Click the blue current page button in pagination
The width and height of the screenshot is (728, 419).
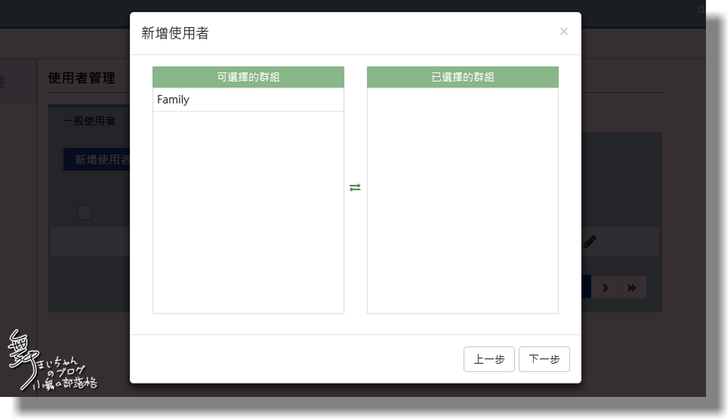click(x=586, y=288)
